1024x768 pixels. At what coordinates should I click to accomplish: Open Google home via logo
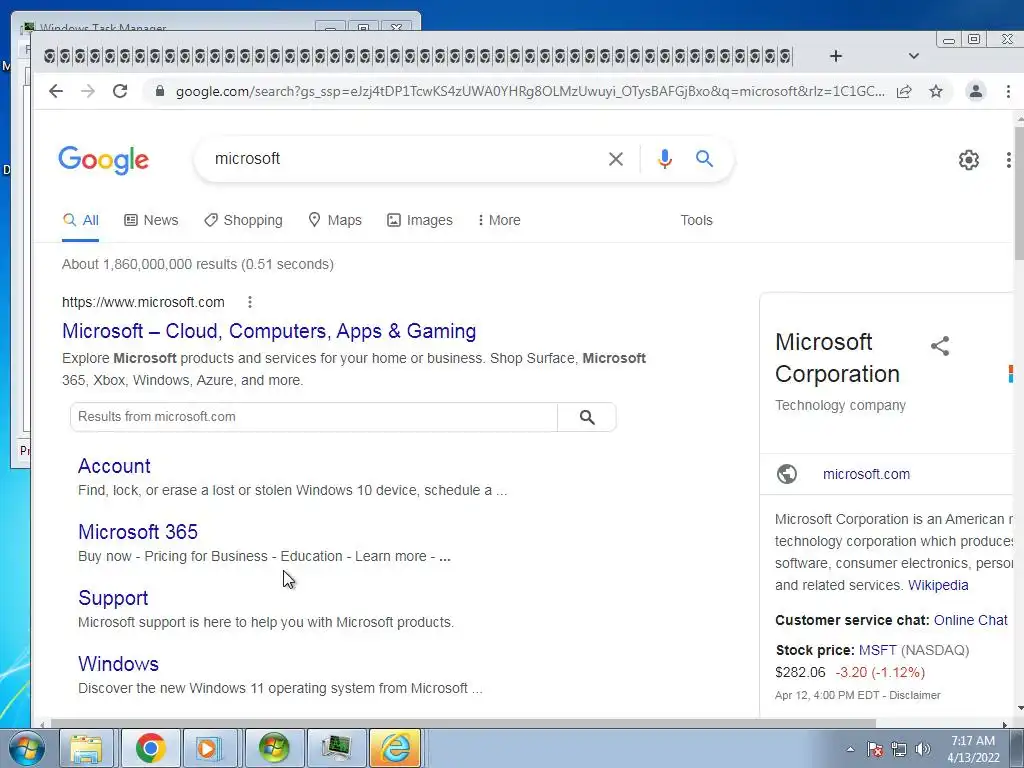104,160
